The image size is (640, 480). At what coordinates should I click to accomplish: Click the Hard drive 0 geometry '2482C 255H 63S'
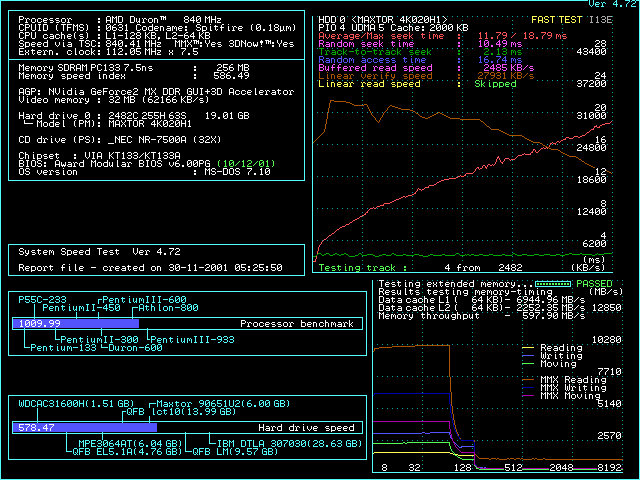(147, 116)
